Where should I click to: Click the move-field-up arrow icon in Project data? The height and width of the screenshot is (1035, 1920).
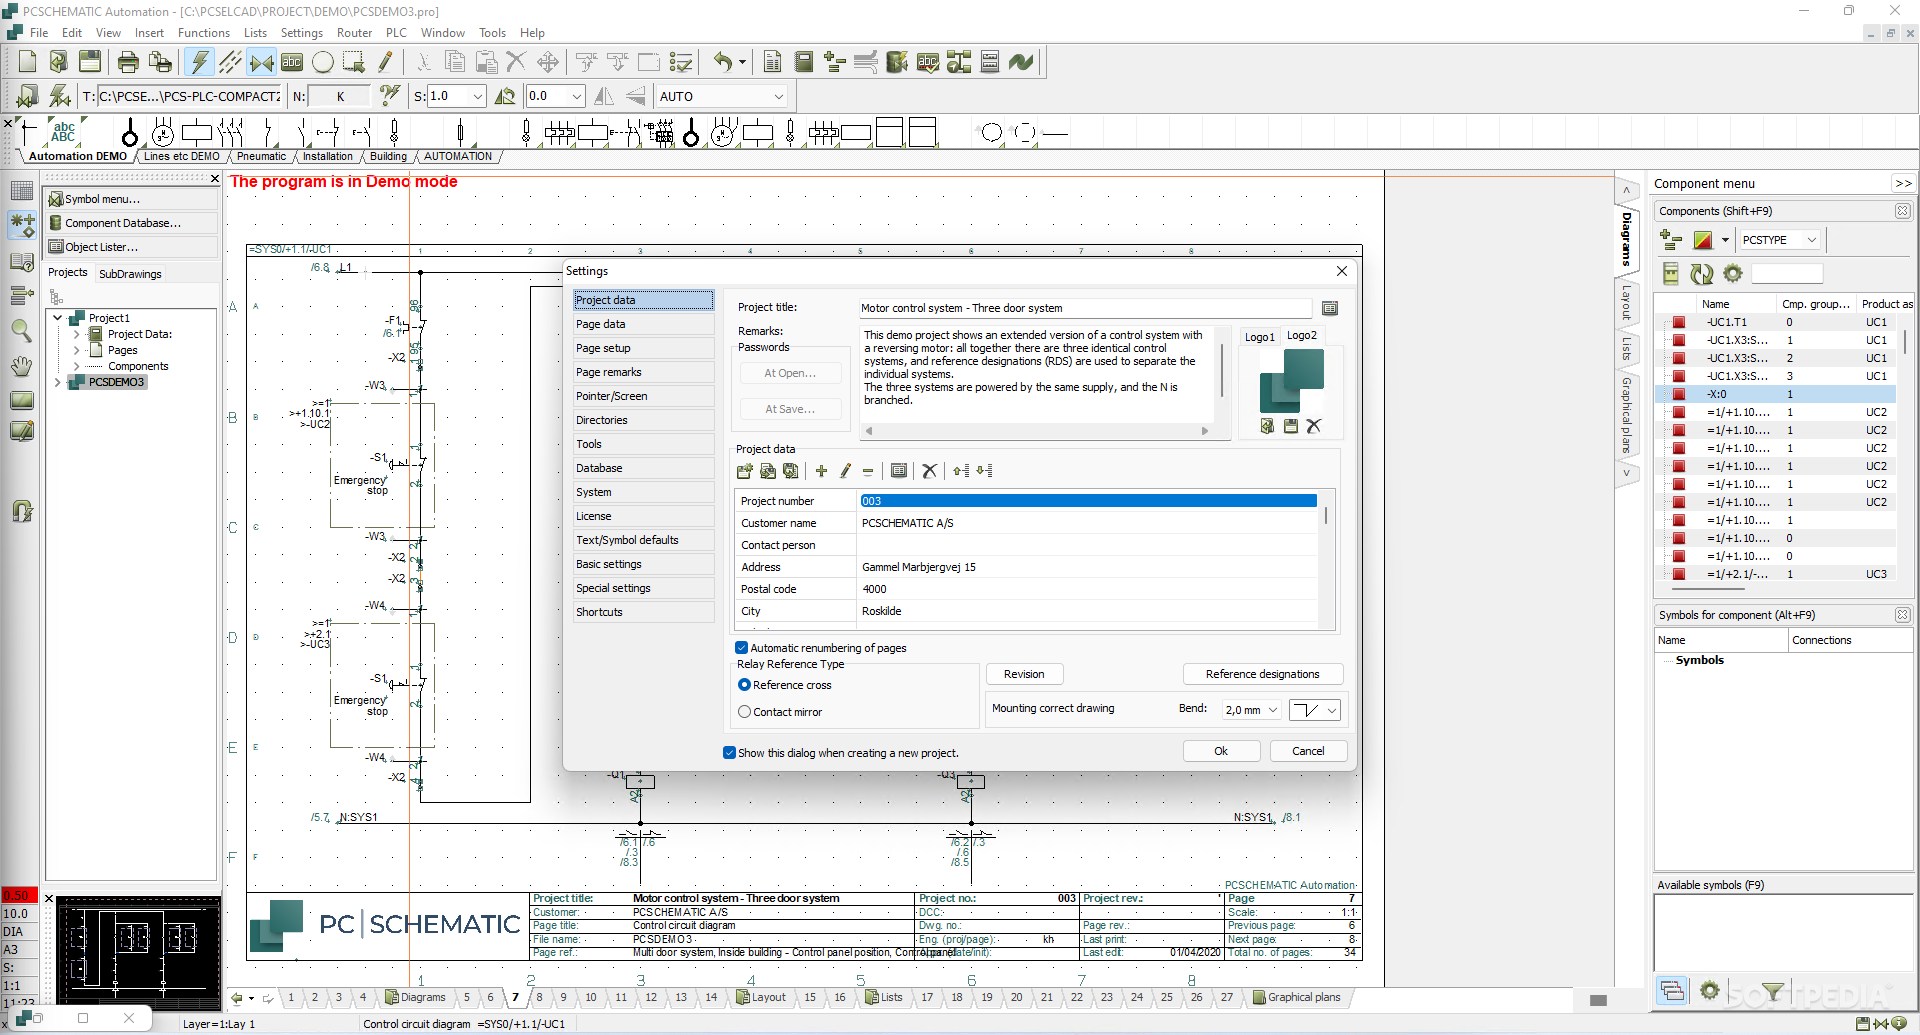[961, 471]
